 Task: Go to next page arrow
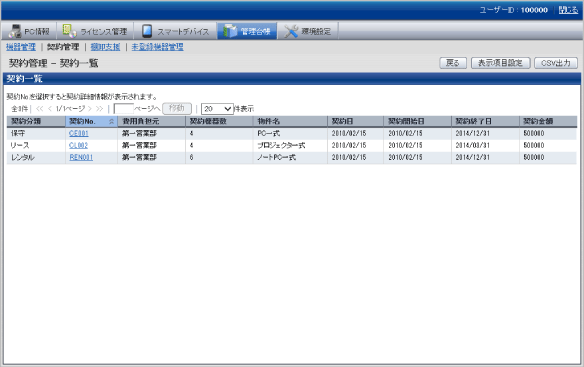coord(90,109)
